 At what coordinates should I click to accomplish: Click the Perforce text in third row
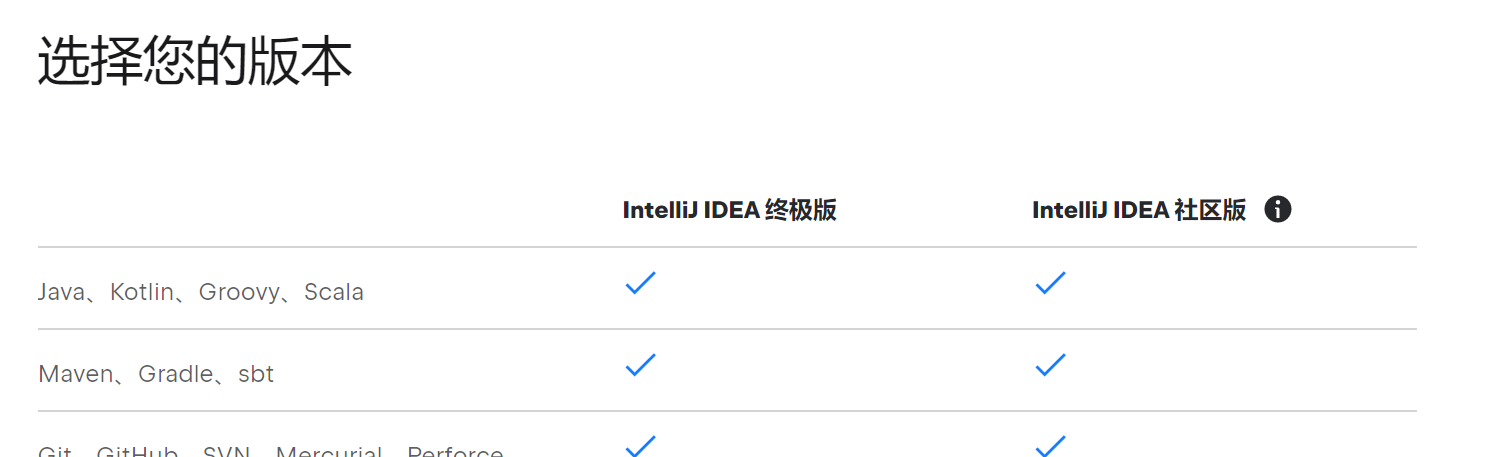coord(455,453)
